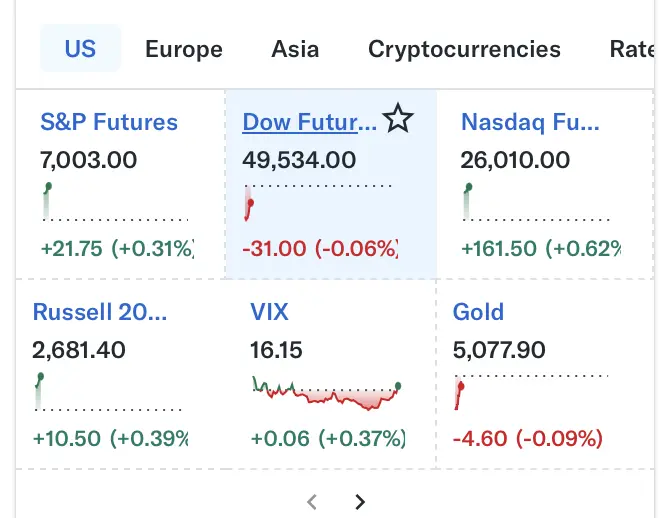Star Dow Futures as a favorite
Viewport: 672px width, 518px height.
point(398,121)
